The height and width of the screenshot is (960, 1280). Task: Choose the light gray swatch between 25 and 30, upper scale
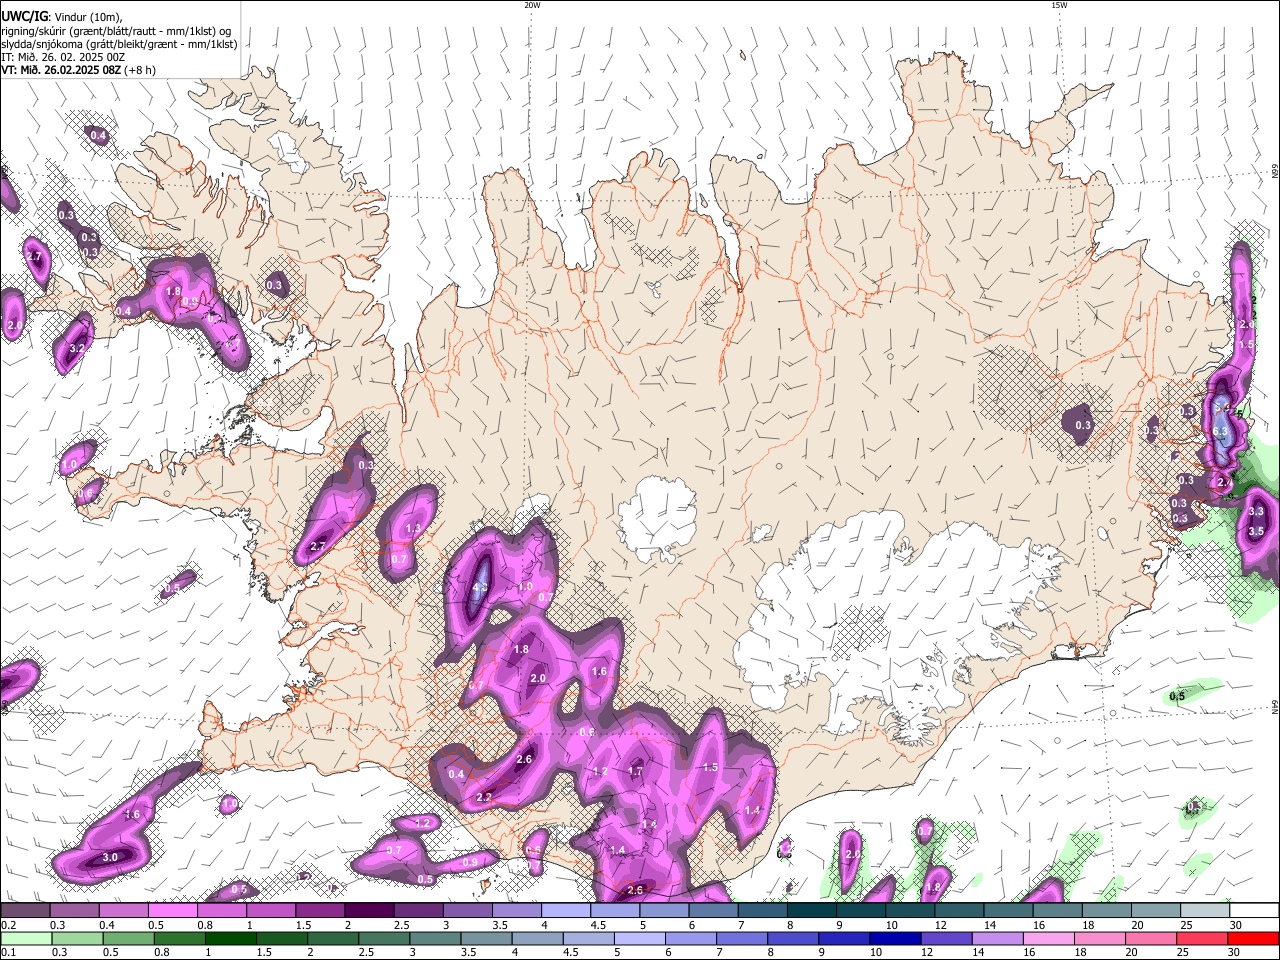tap(1205, 911)
